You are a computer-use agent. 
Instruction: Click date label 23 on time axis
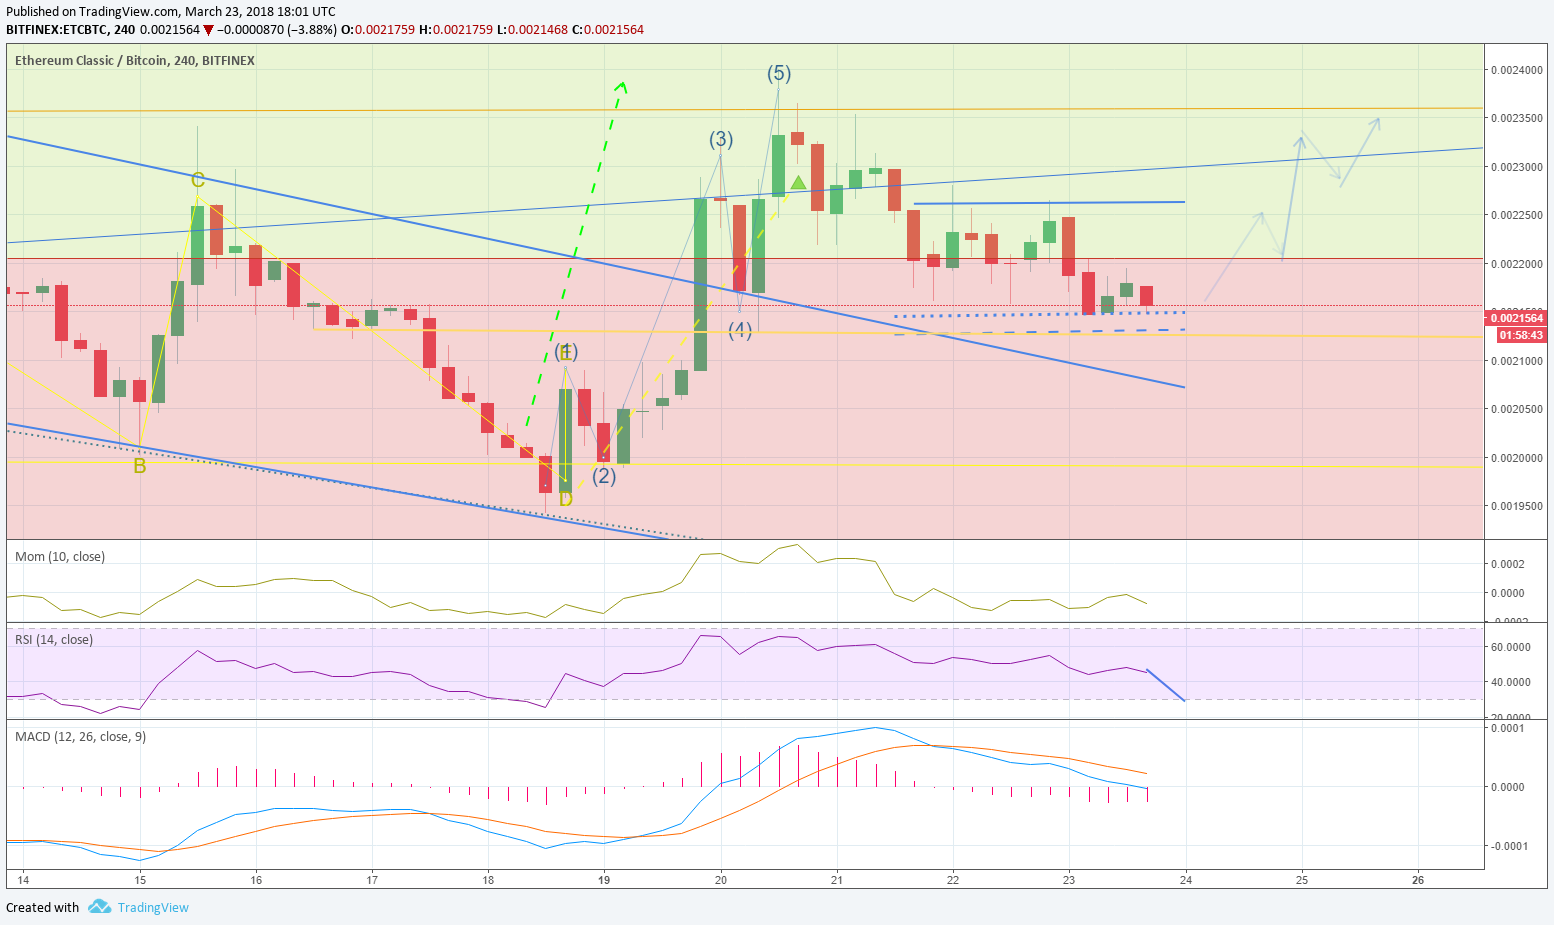[1069, 880]
